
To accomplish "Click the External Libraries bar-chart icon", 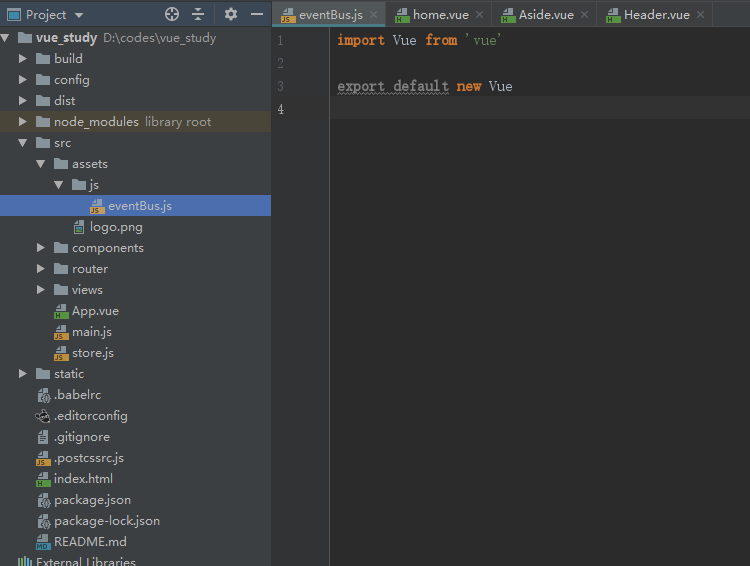I will [x=25, y=562].
